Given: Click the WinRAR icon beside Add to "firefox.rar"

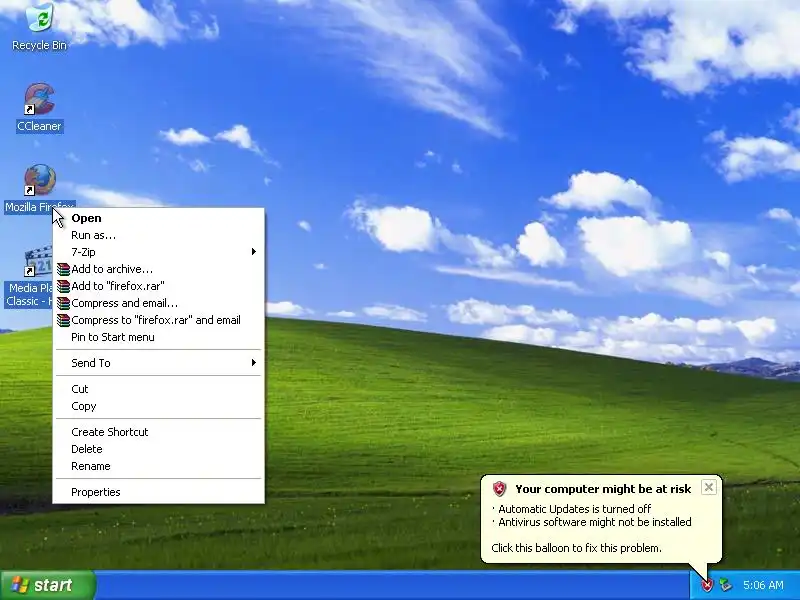Looking at the screenshot, I should coord(63,286).
